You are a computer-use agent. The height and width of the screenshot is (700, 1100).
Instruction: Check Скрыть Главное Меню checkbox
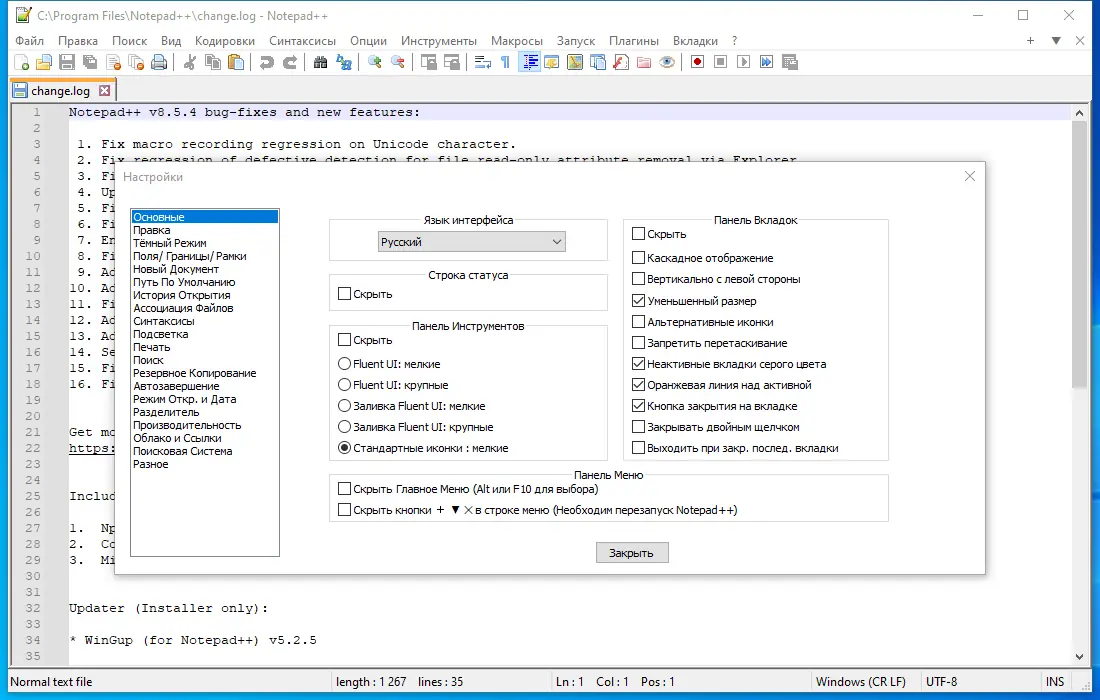point(344,489)
